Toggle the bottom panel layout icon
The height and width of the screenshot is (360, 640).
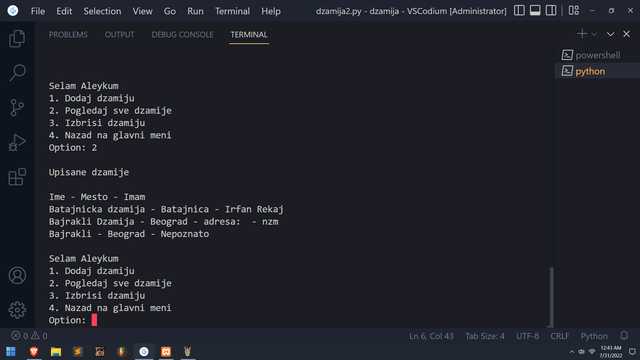pyautogui.click(x=535, y=11)
